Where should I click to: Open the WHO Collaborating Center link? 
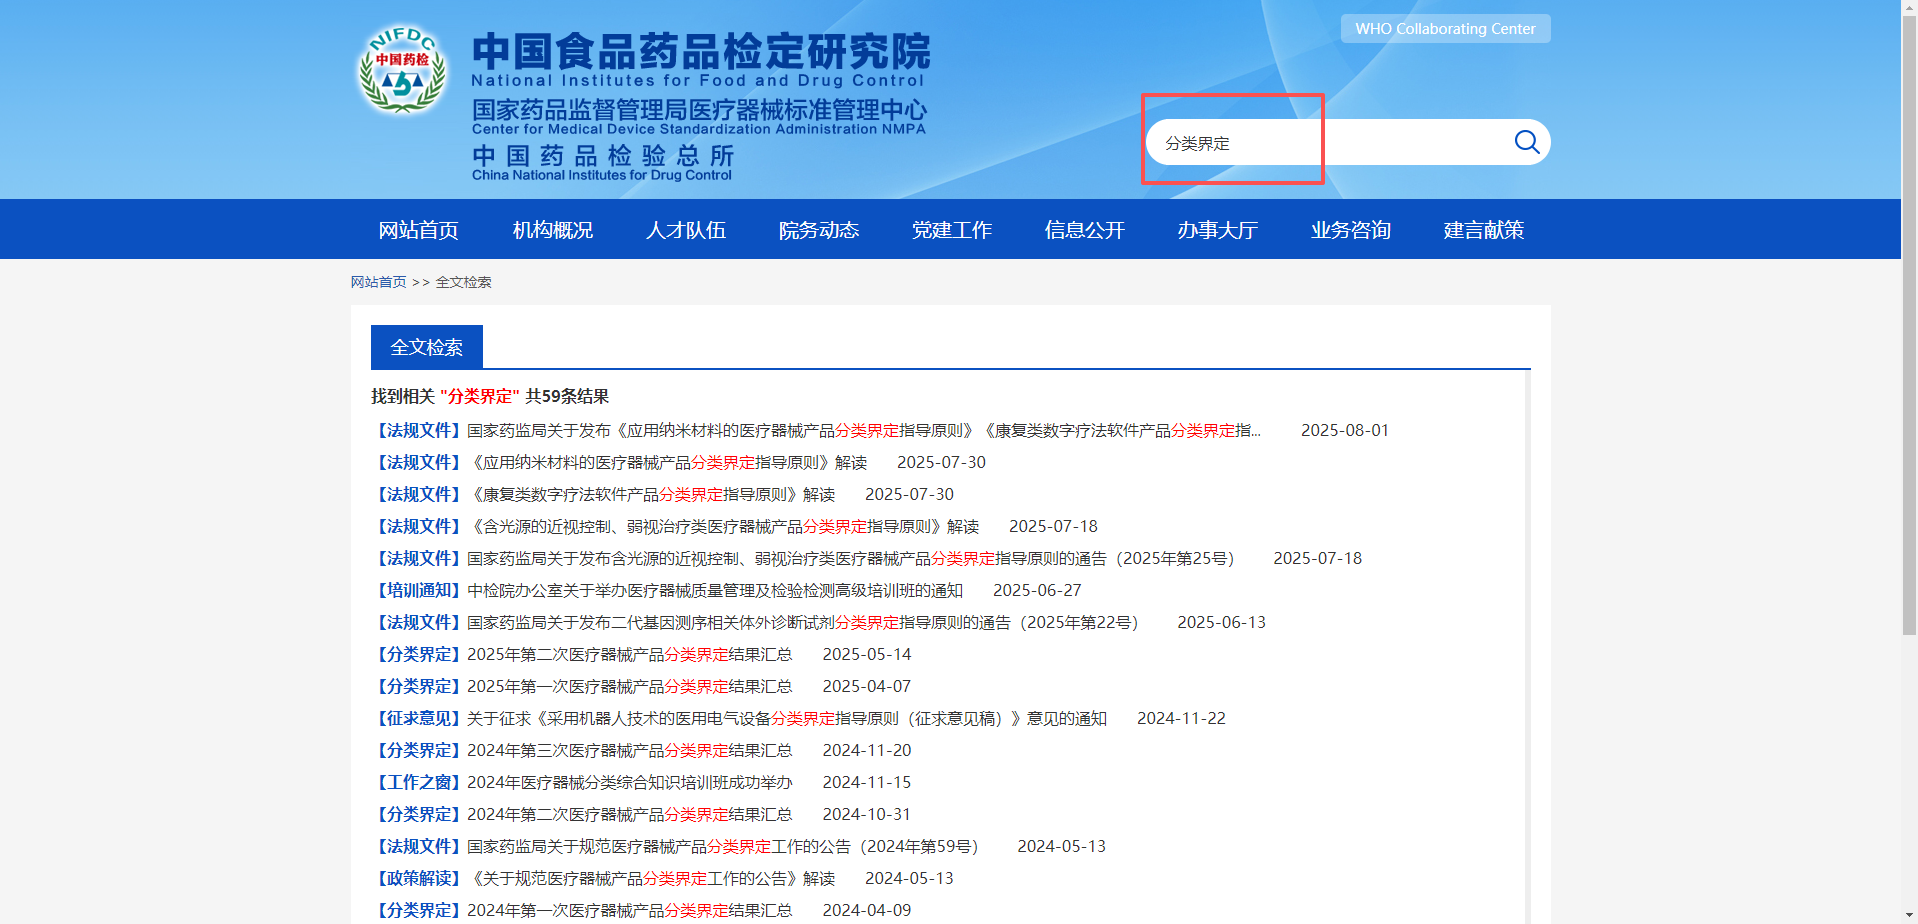click(1445, 28)
